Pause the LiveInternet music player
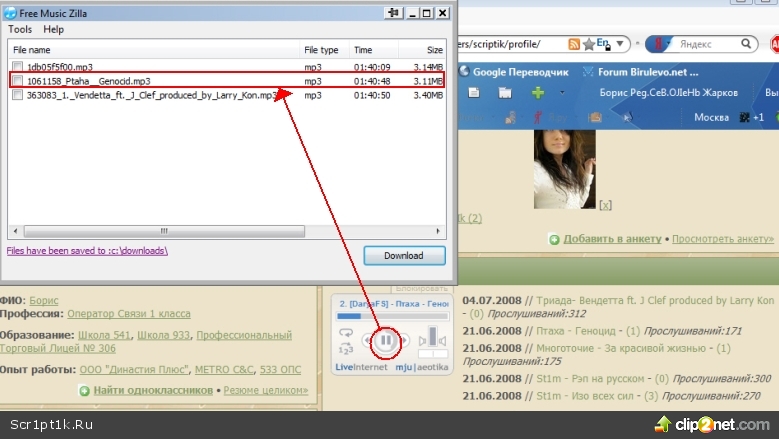The width and height of the screenshot is (779, 439). click(386, 341)
